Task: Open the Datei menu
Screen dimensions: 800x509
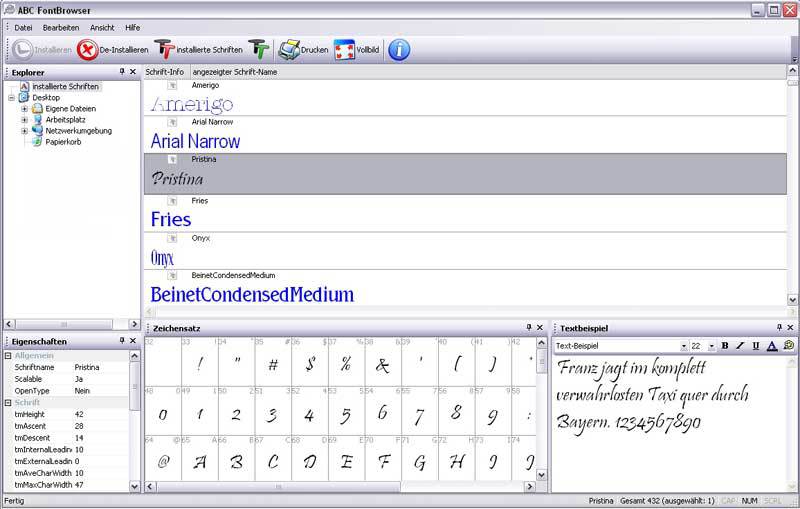Action: click(x=23, y=28)
